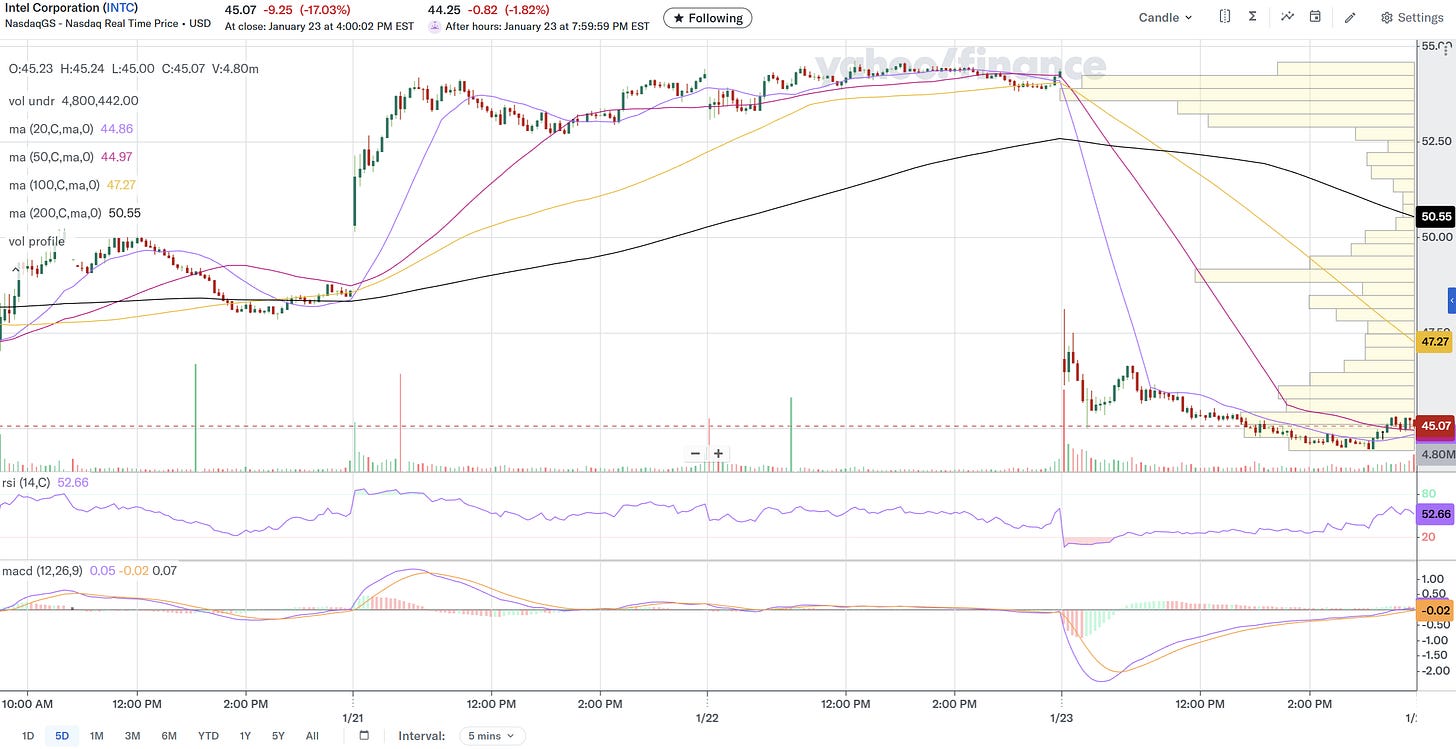
Task: Click the -0.02 MACD value tag
Action: 1435,610
